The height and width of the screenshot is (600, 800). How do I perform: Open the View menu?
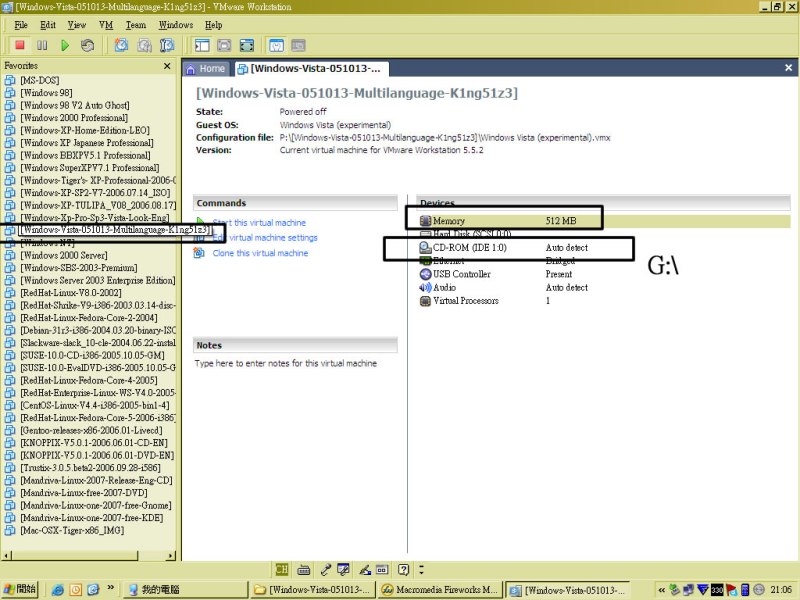[x=77, y=25]
